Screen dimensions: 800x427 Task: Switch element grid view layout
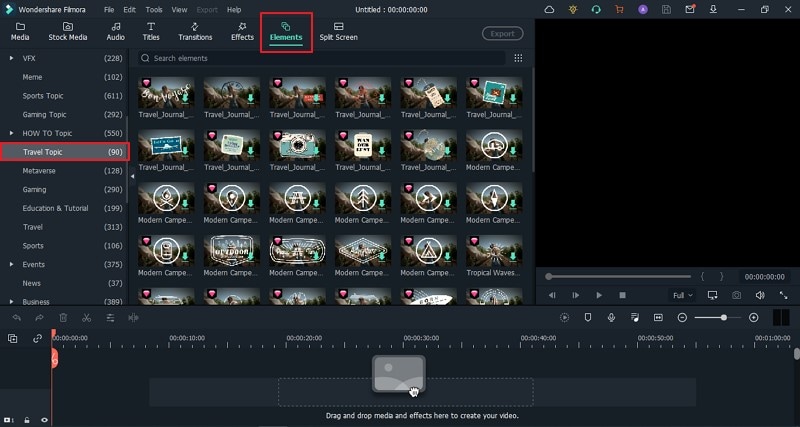(x=518, y=58)
